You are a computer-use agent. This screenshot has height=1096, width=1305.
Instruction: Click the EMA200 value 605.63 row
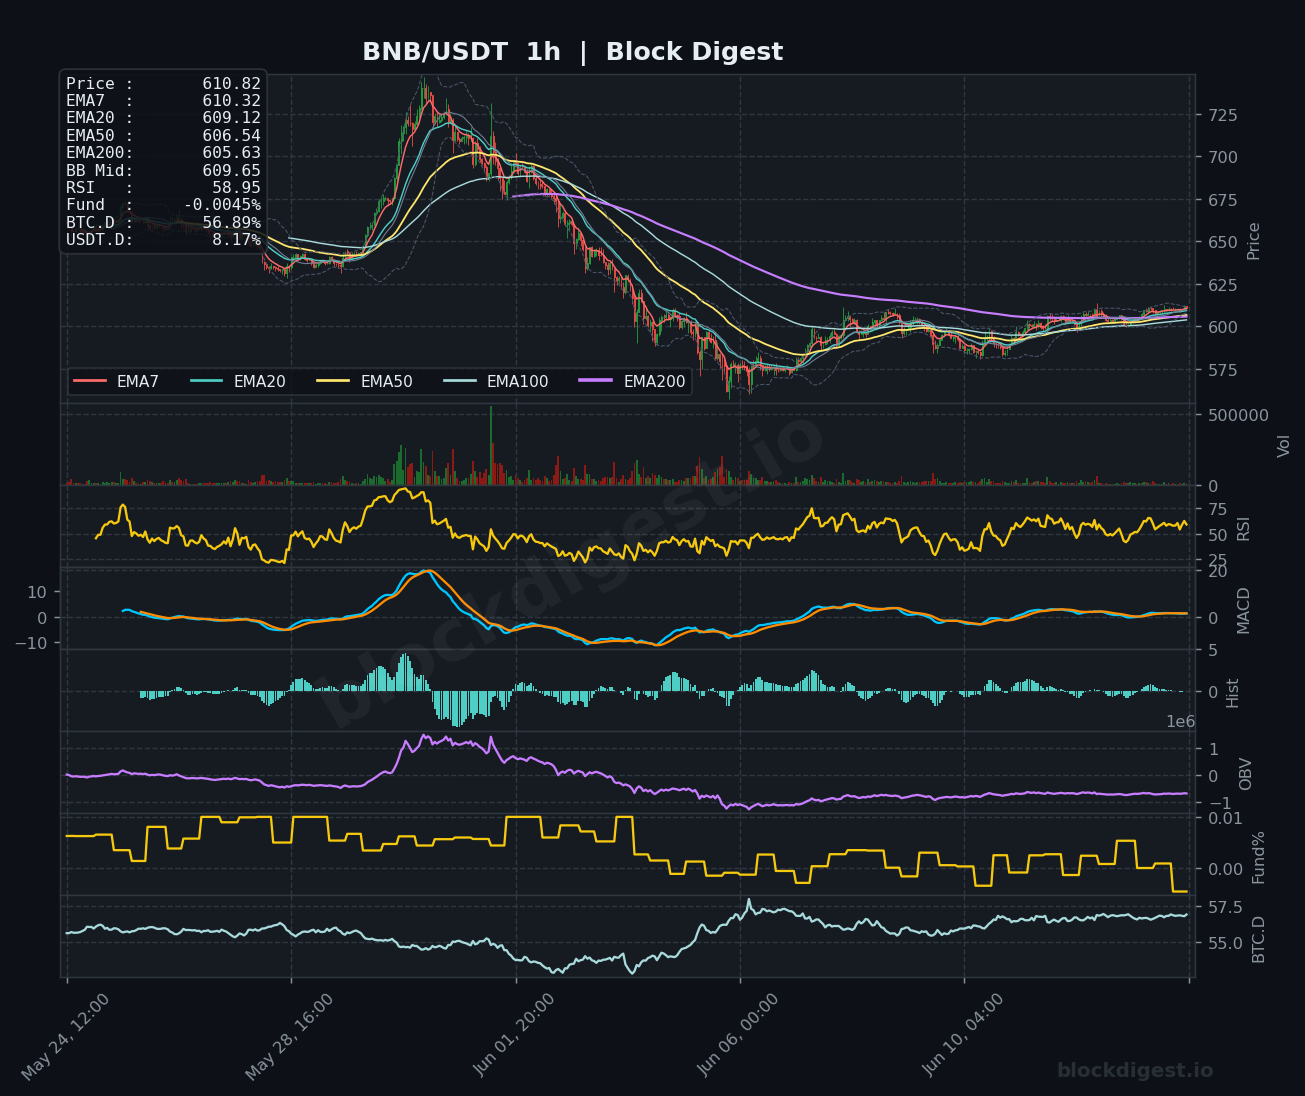click(163, 153)
